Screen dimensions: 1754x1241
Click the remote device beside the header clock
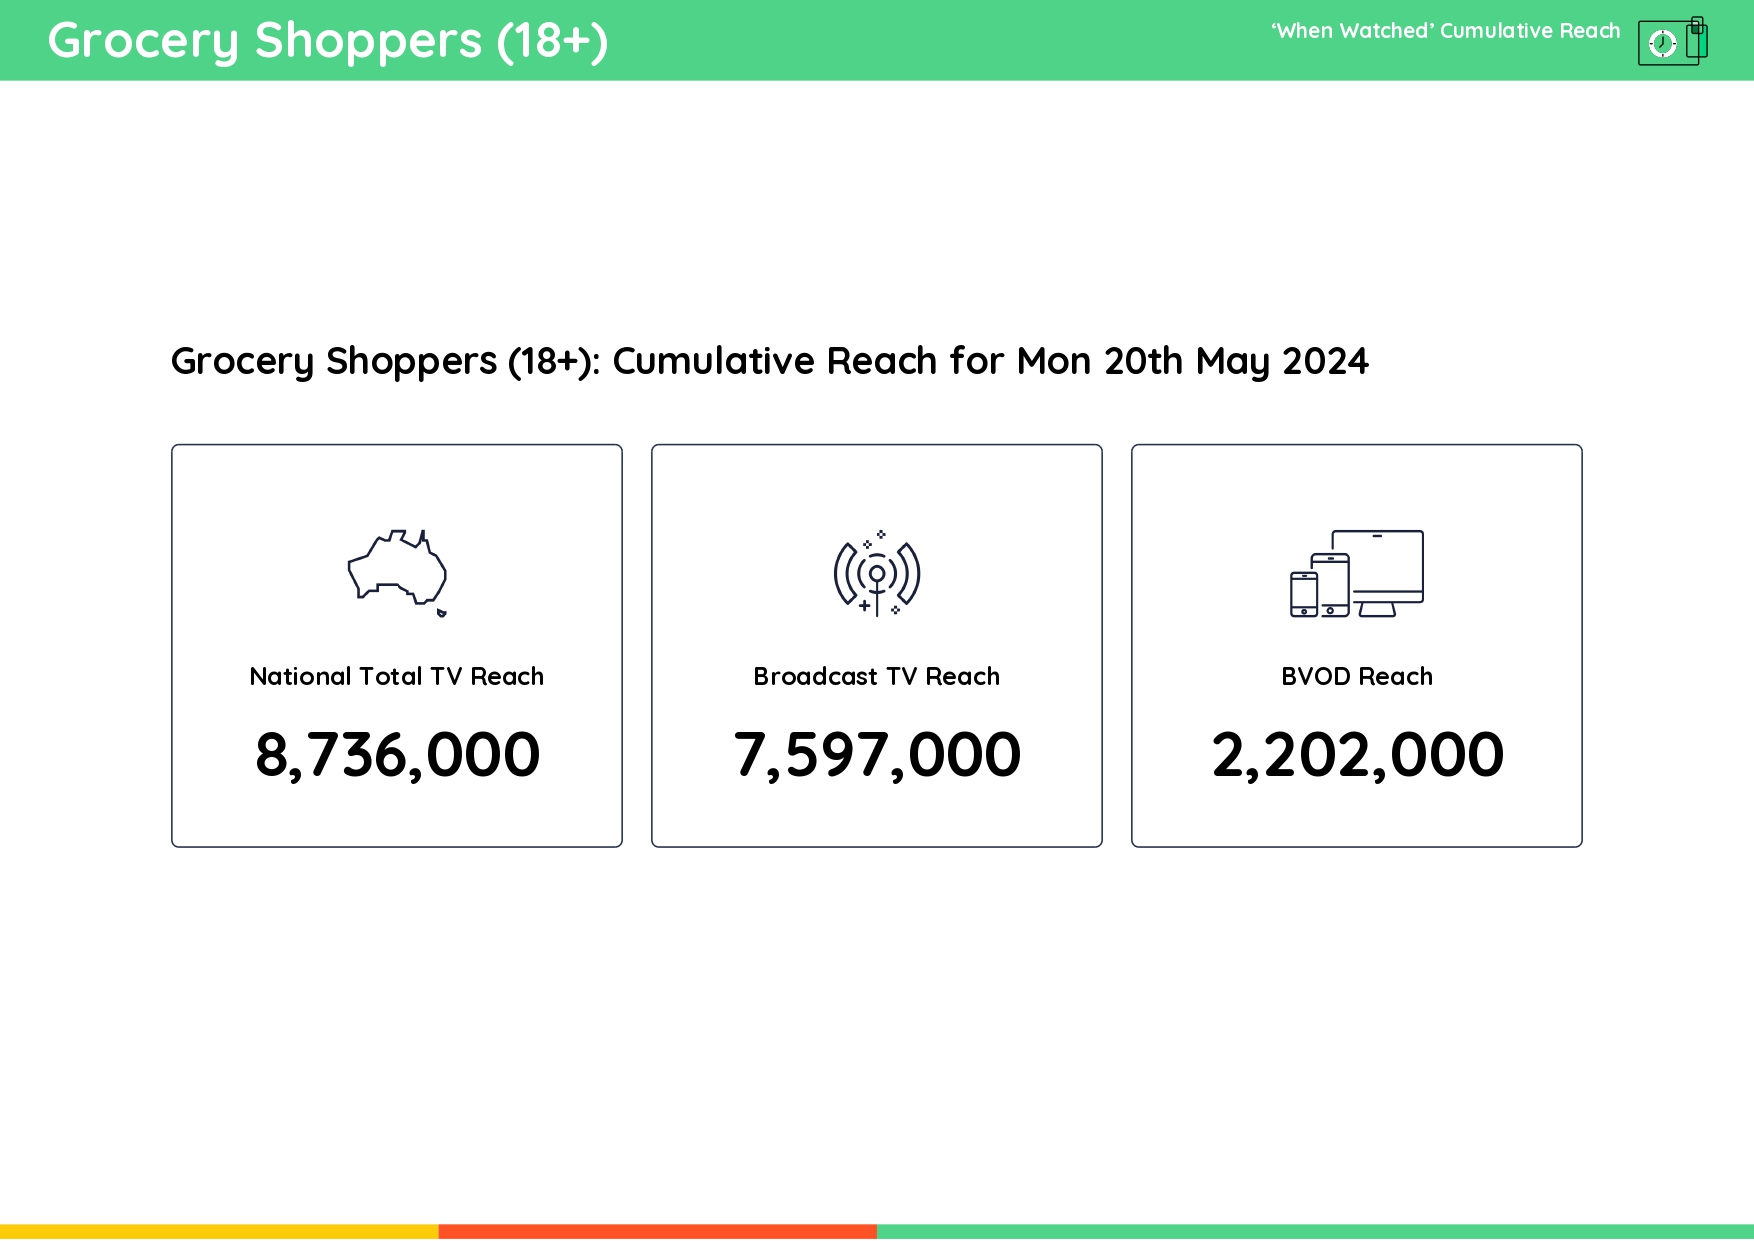tap(1697, 40)
